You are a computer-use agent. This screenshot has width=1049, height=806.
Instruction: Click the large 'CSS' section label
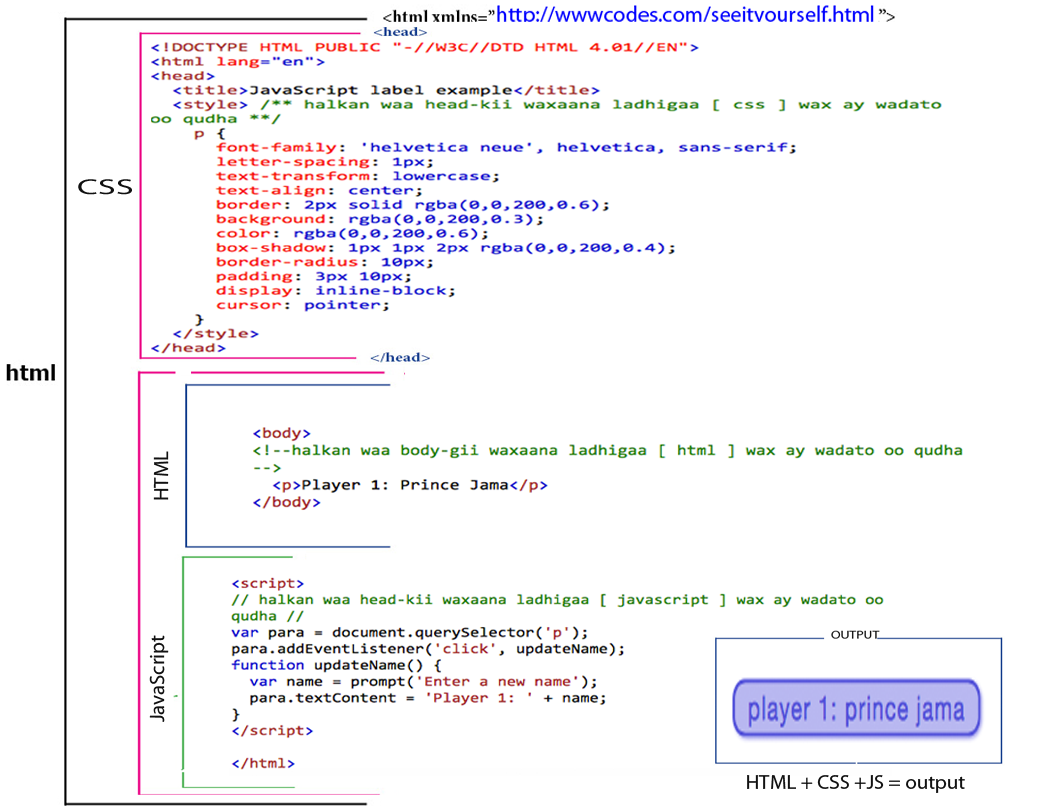click(x=105, y=187)
